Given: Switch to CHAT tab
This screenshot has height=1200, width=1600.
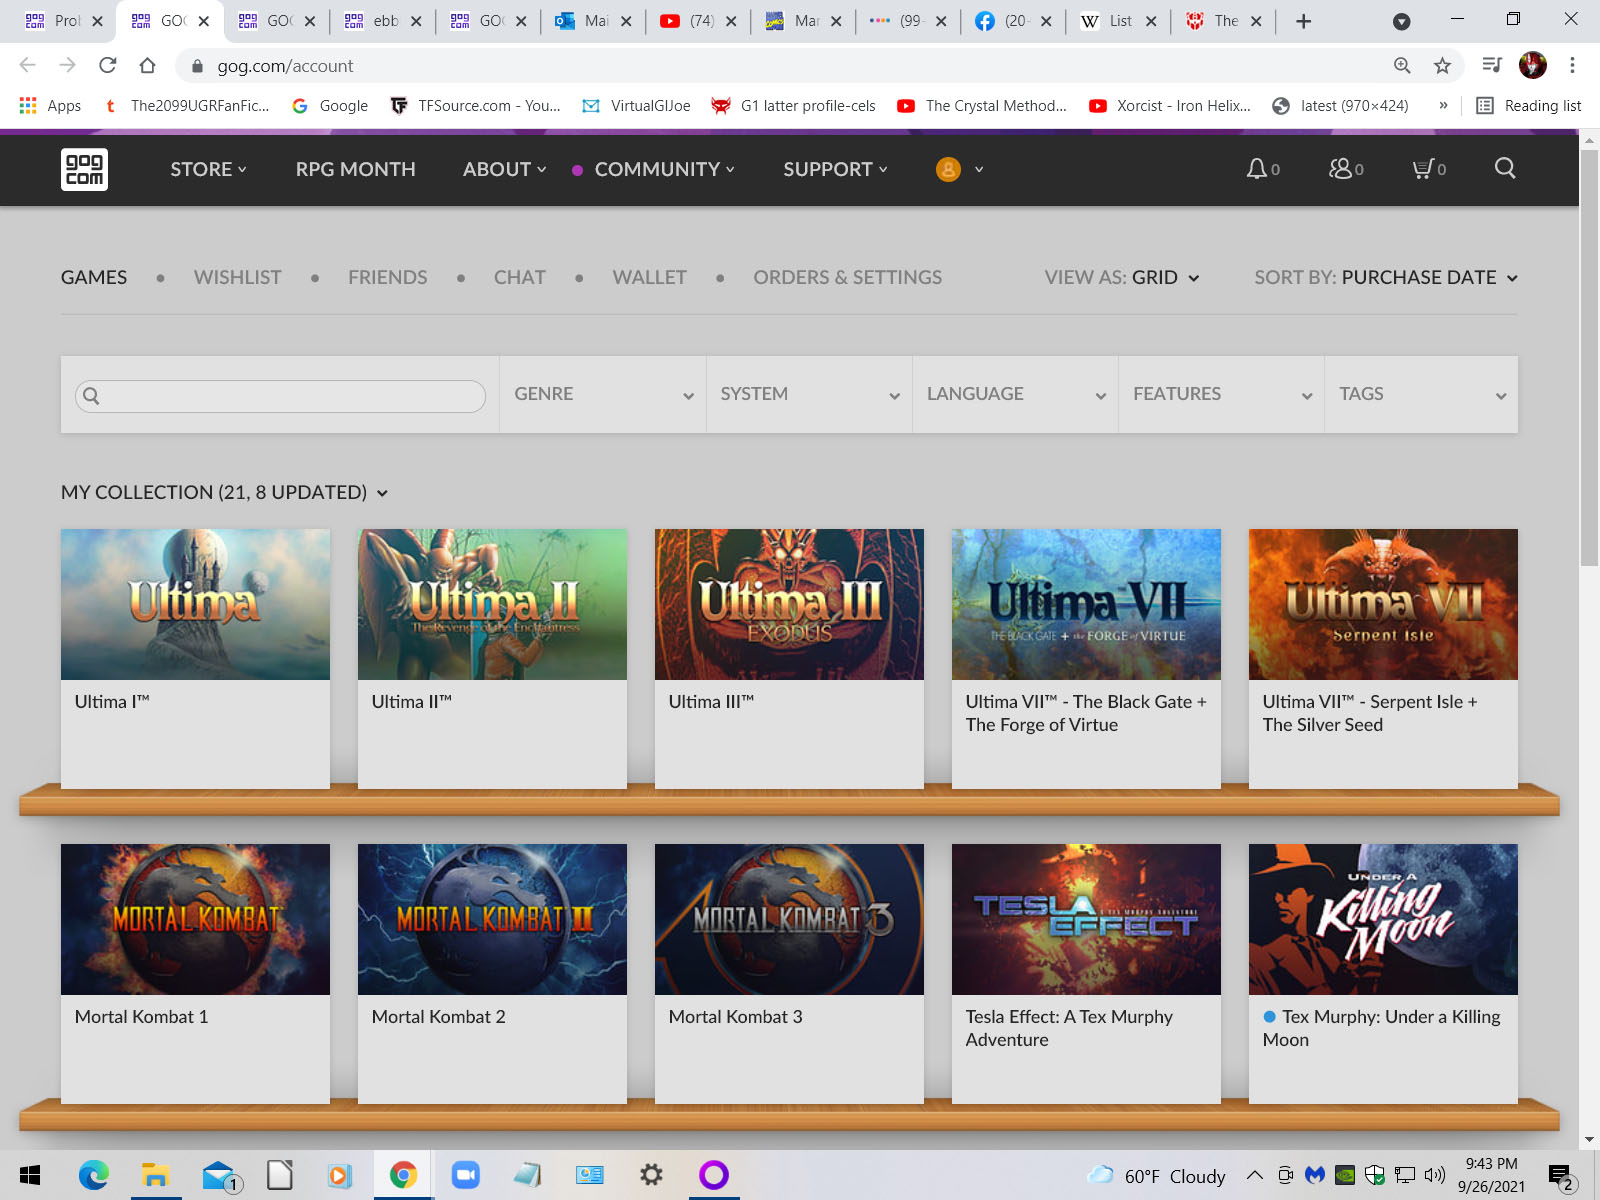Looking at the screenshot, I should [x=519, y=277].
